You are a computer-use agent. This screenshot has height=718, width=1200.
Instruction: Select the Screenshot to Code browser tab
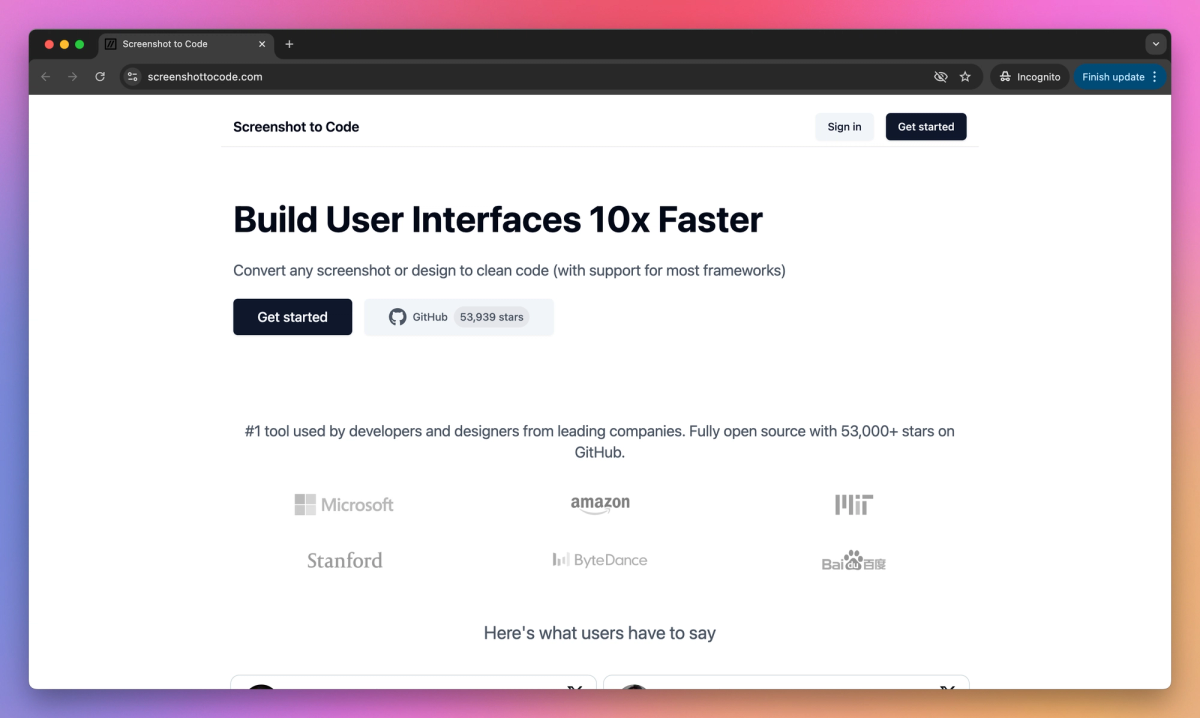coord(186,44)
